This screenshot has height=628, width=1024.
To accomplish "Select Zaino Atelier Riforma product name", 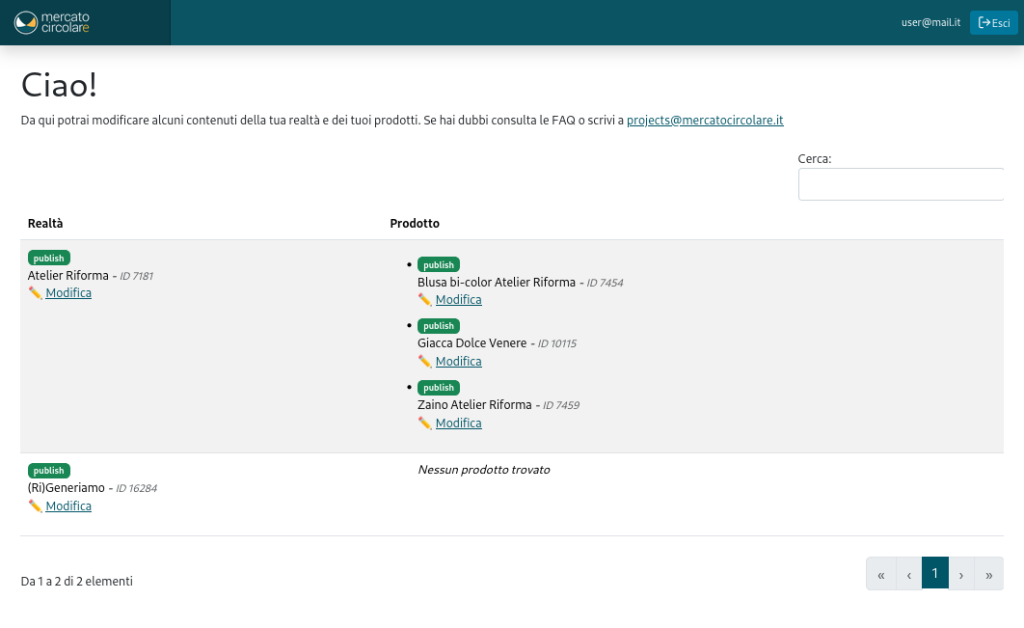I will click(474, 405).
